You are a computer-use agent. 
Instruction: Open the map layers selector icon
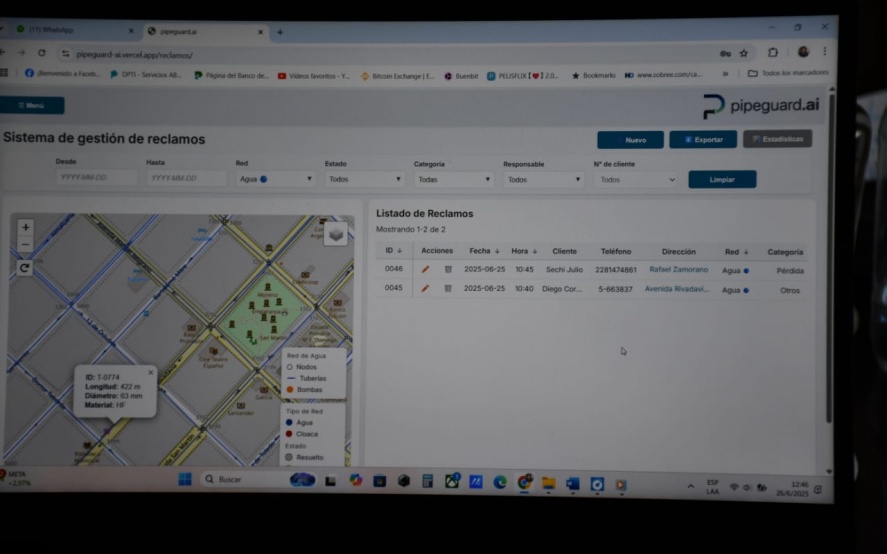click(x=336, y=233)
